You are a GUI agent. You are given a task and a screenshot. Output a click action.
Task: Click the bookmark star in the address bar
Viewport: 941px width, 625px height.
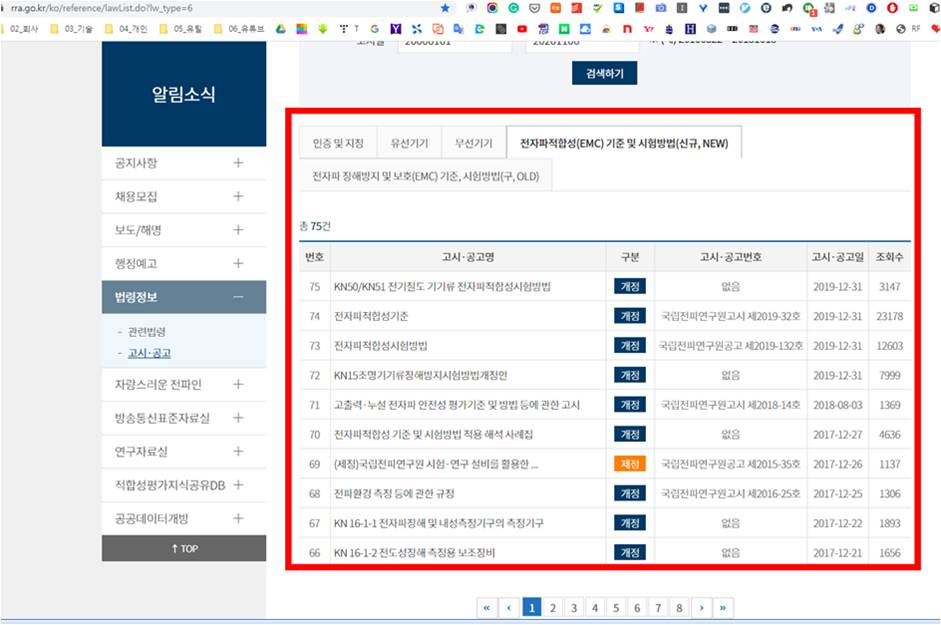[445, 8]
